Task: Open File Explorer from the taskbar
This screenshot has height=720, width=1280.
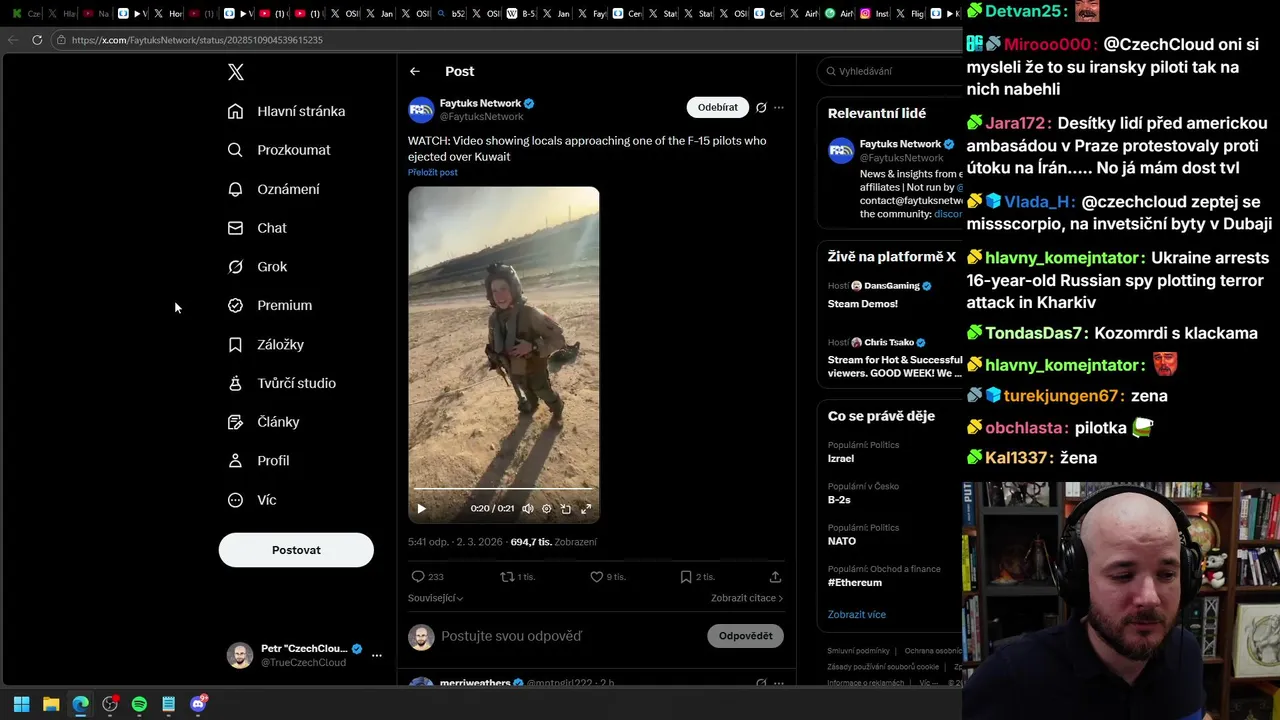Action: pyautogui.click(x=51, y=704)
